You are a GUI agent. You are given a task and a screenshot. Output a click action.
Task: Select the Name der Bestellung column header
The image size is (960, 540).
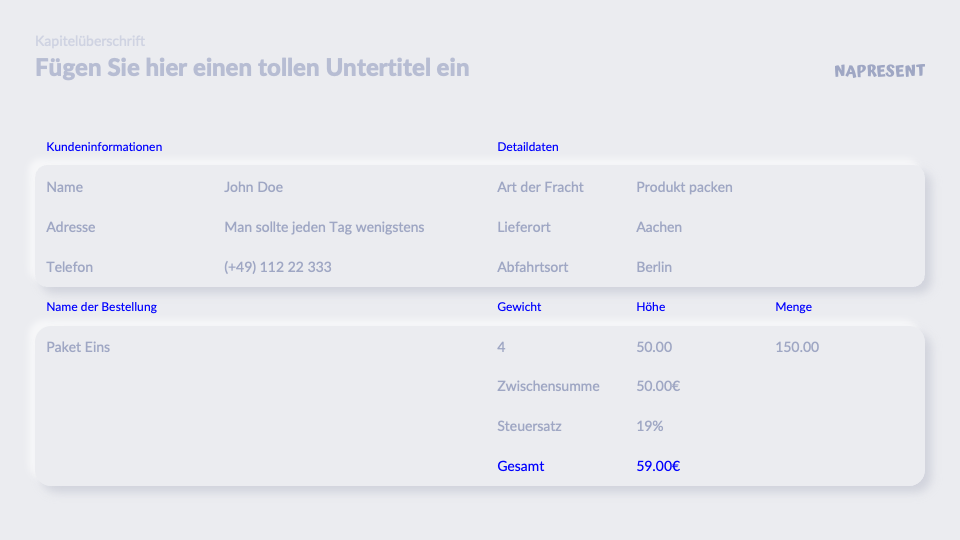[x=101, y=307]
